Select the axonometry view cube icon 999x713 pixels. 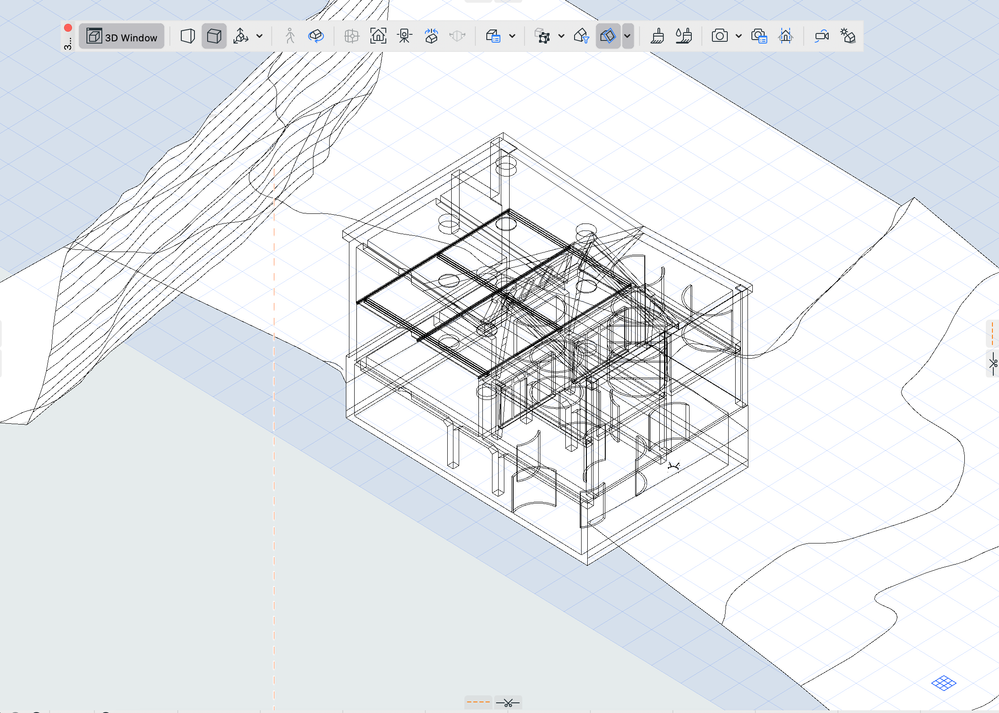tap(214, 36)
